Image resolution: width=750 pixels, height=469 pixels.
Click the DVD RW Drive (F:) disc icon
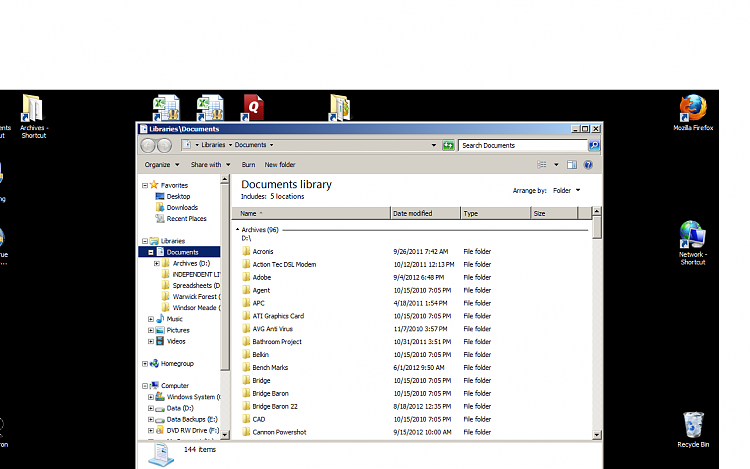(x=160, y=430)
